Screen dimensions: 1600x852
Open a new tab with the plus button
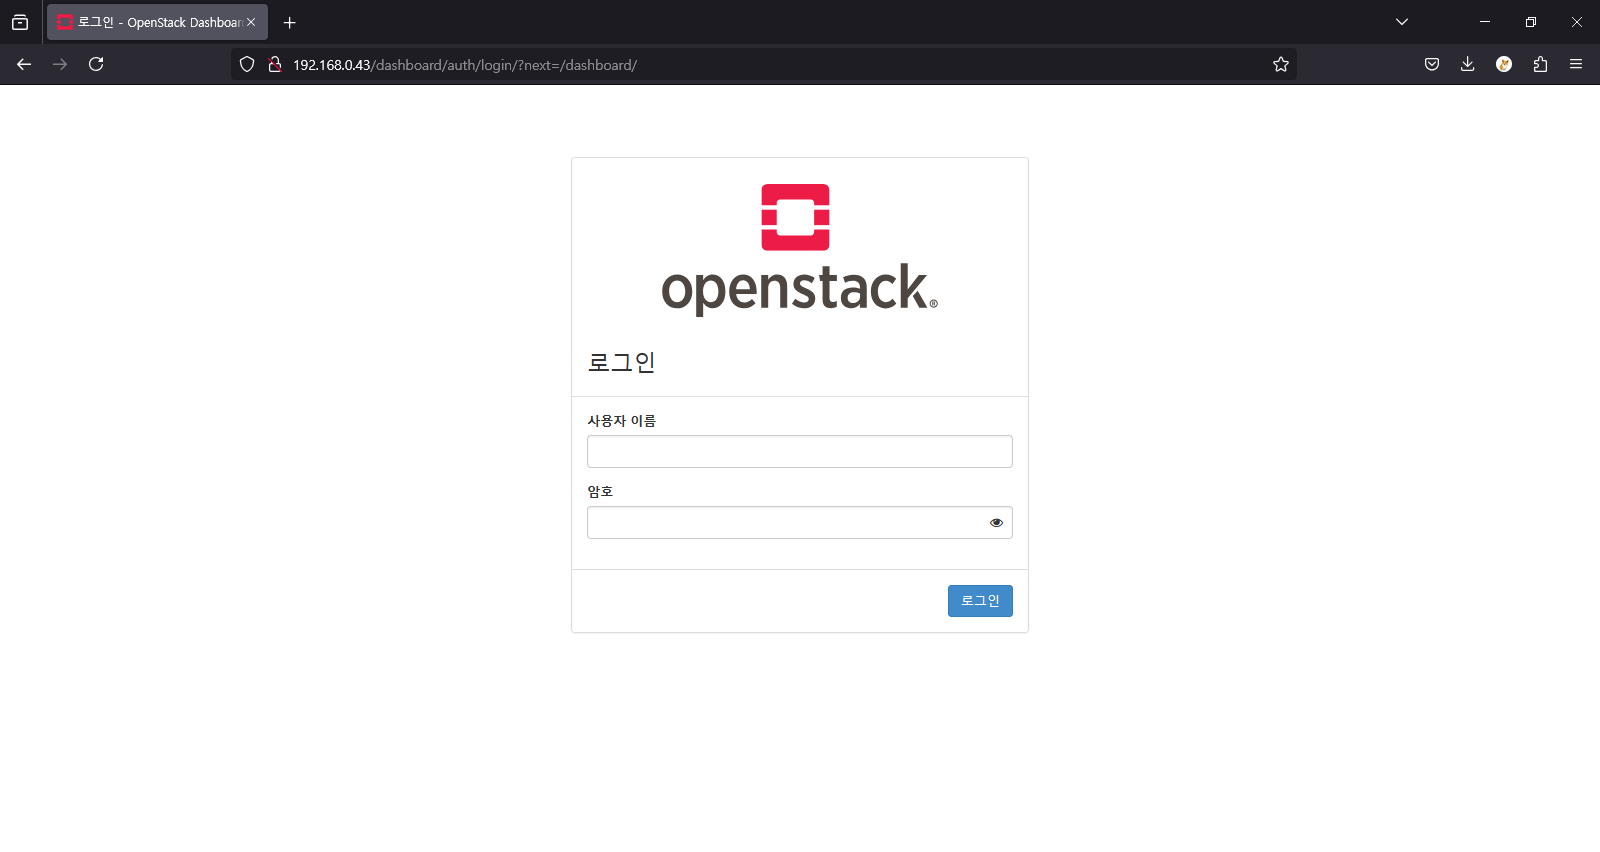pyautogui.click(x=290, y=22)
